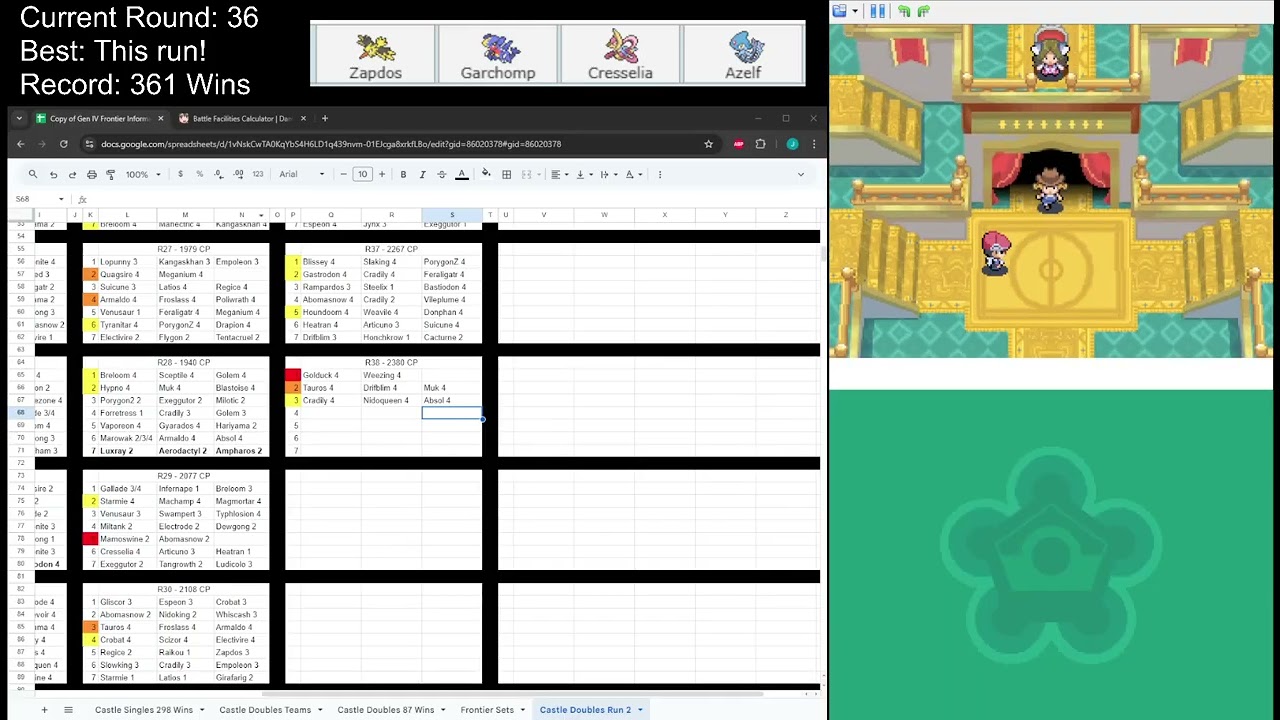1280x720 pixels.
Task: Open the three-dot more toolbar options
Action: point(659,174)
